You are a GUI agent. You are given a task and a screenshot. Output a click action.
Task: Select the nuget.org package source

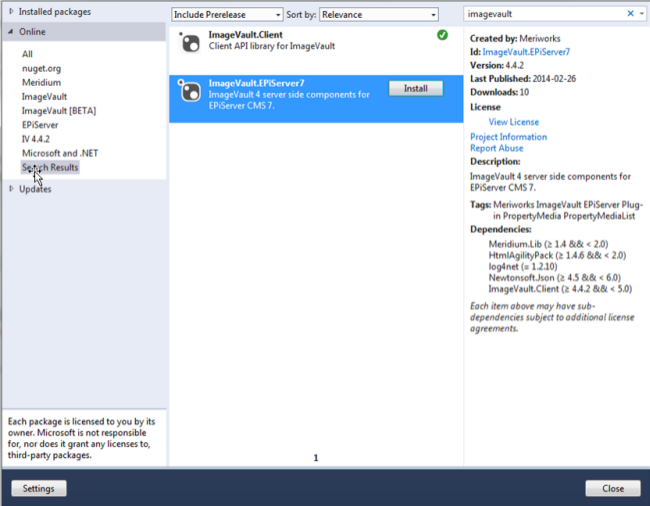point(41,68)
